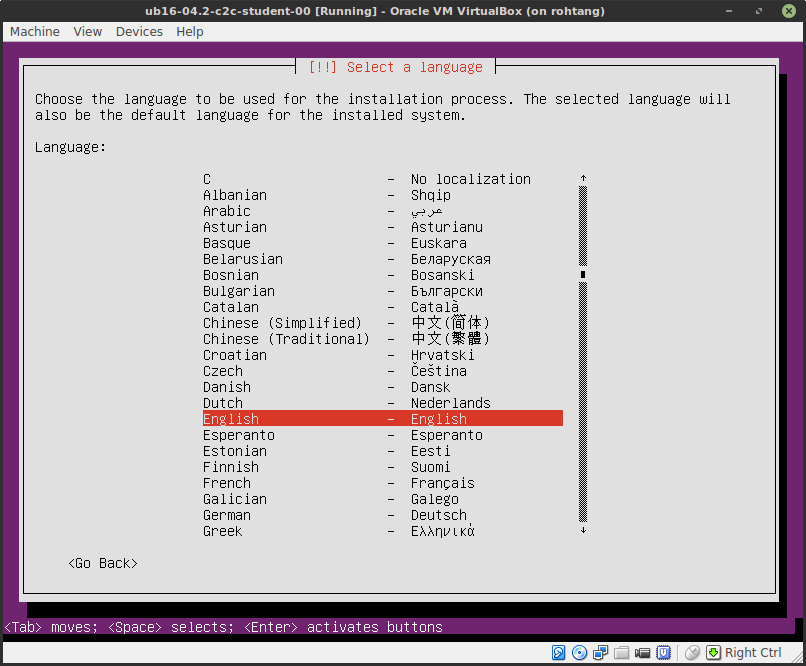Viewport: 806px width, 666px height.
Task: Click the scrollbar up arrow
Action: tap(582, 175)
